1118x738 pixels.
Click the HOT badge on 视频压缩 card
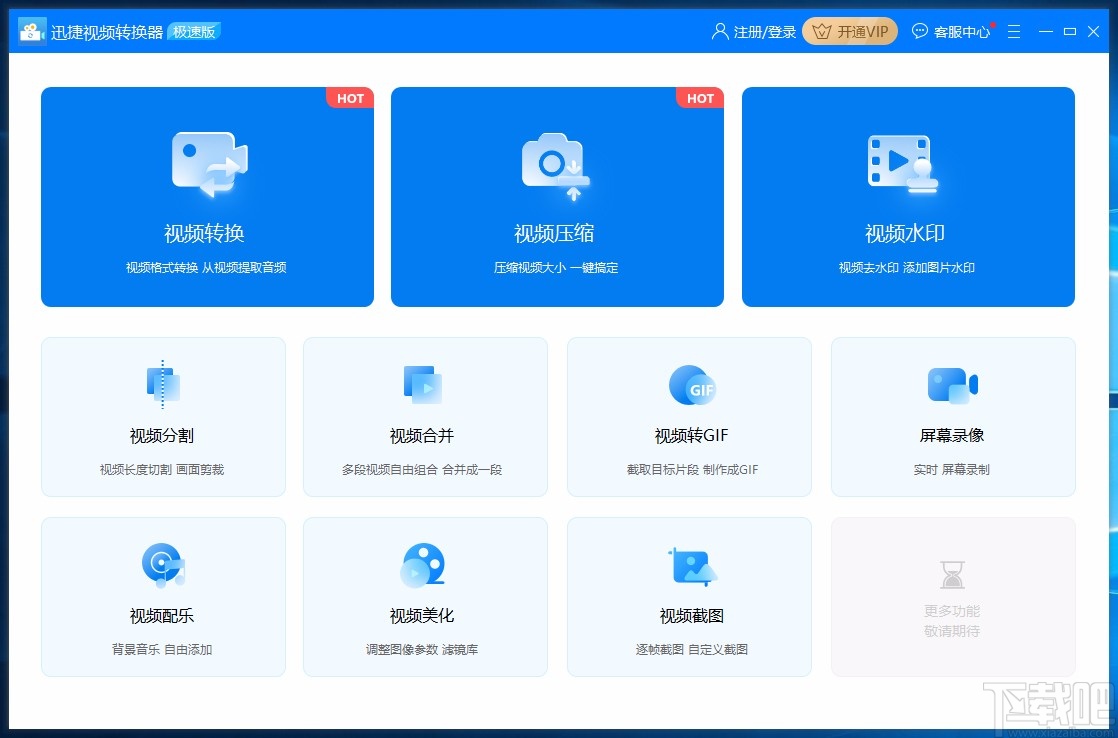[x=700, y=98]
